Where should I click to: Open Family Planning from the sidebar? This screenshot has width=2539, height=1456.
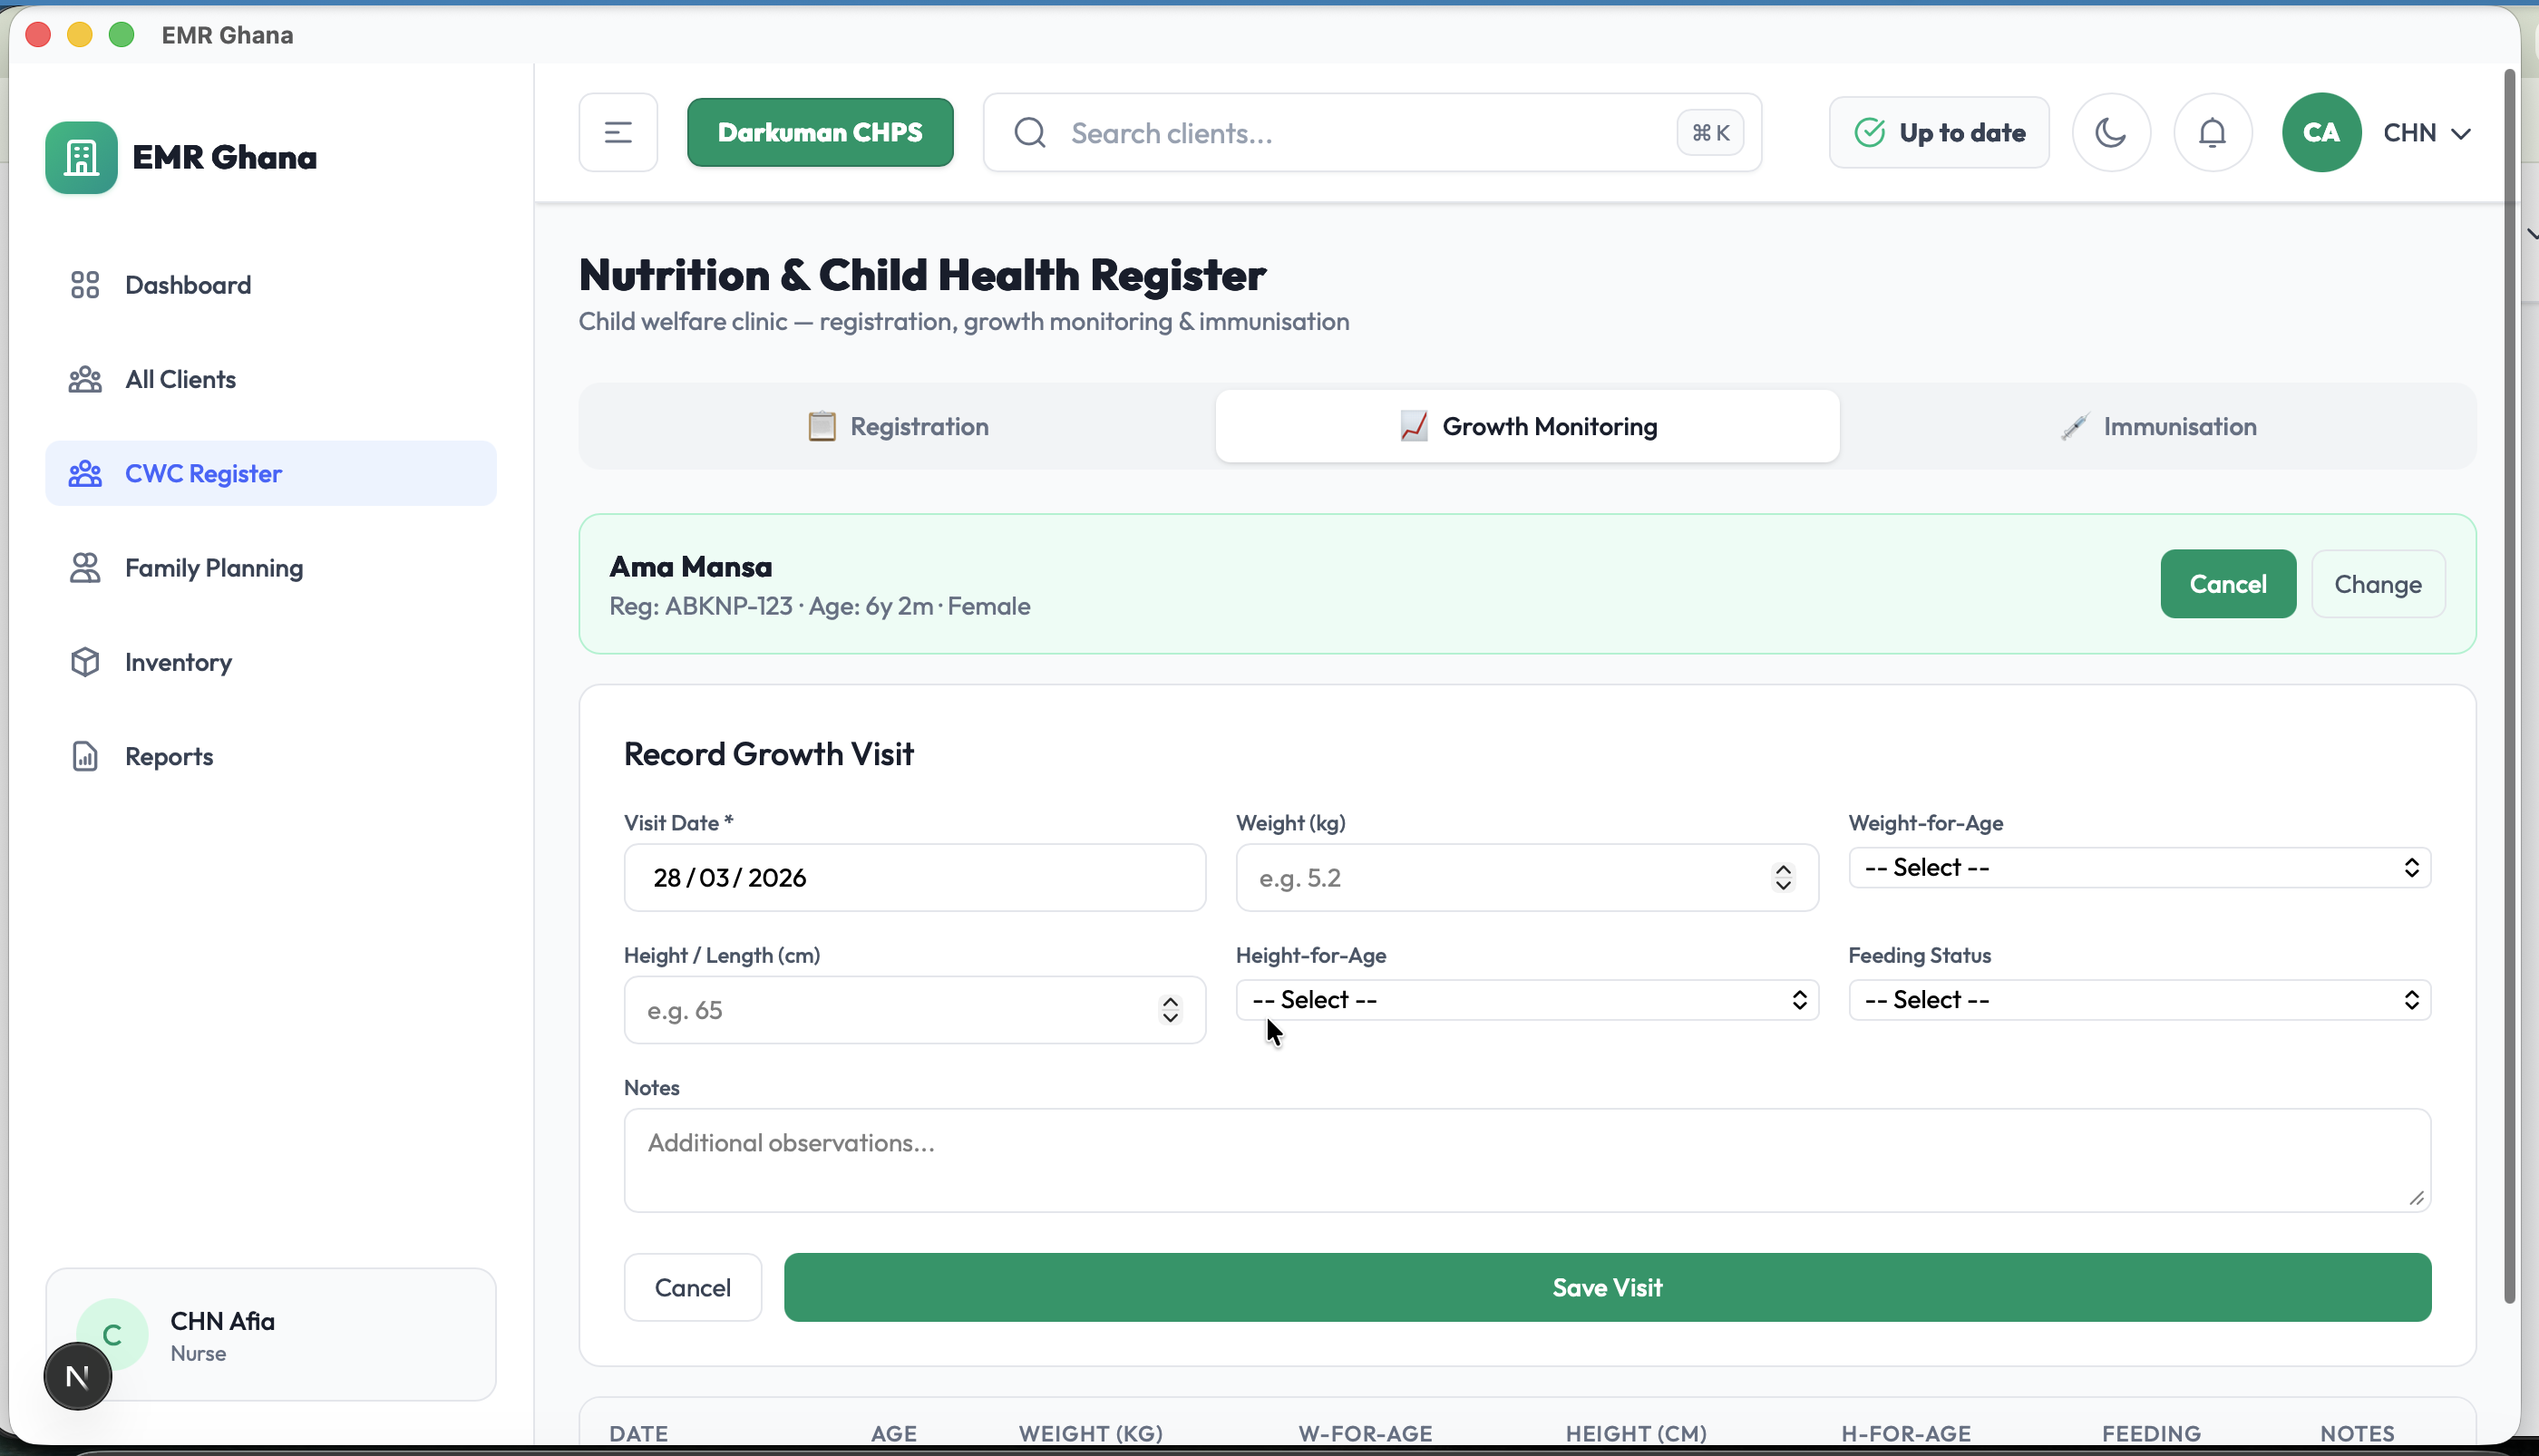(213, 567)
